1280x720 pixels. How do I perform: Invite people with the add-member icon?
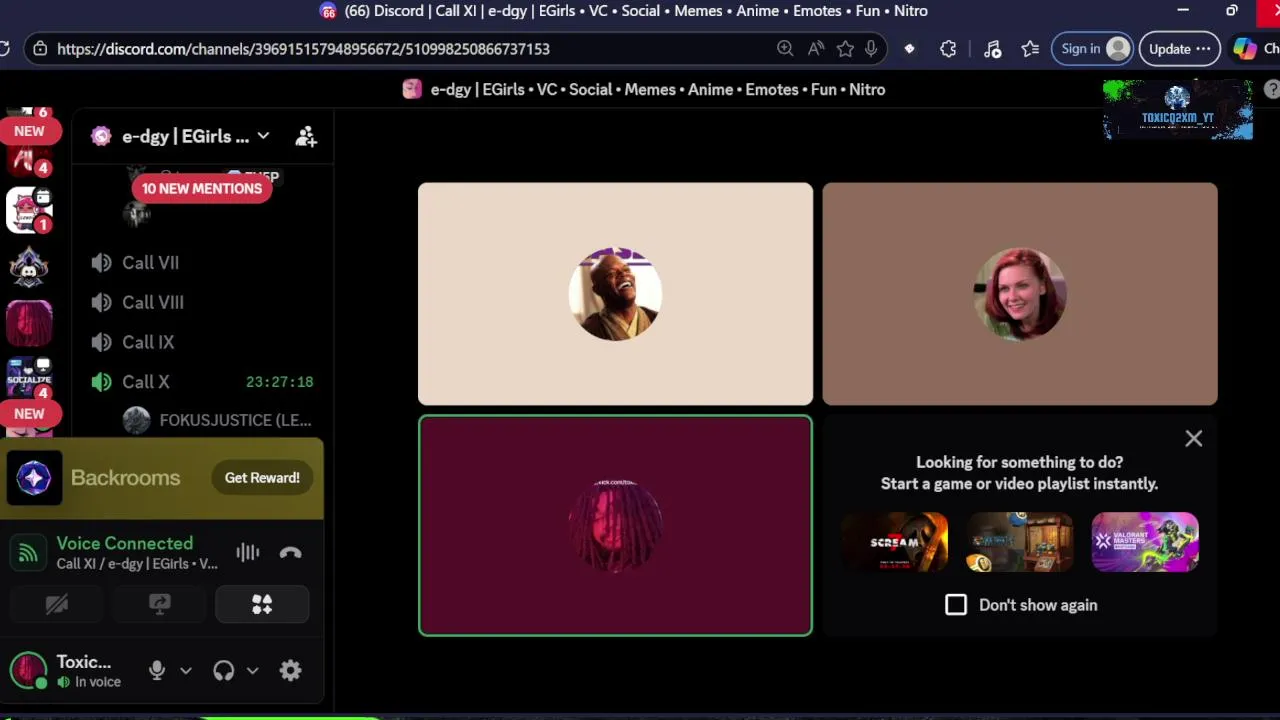[306, 137]
